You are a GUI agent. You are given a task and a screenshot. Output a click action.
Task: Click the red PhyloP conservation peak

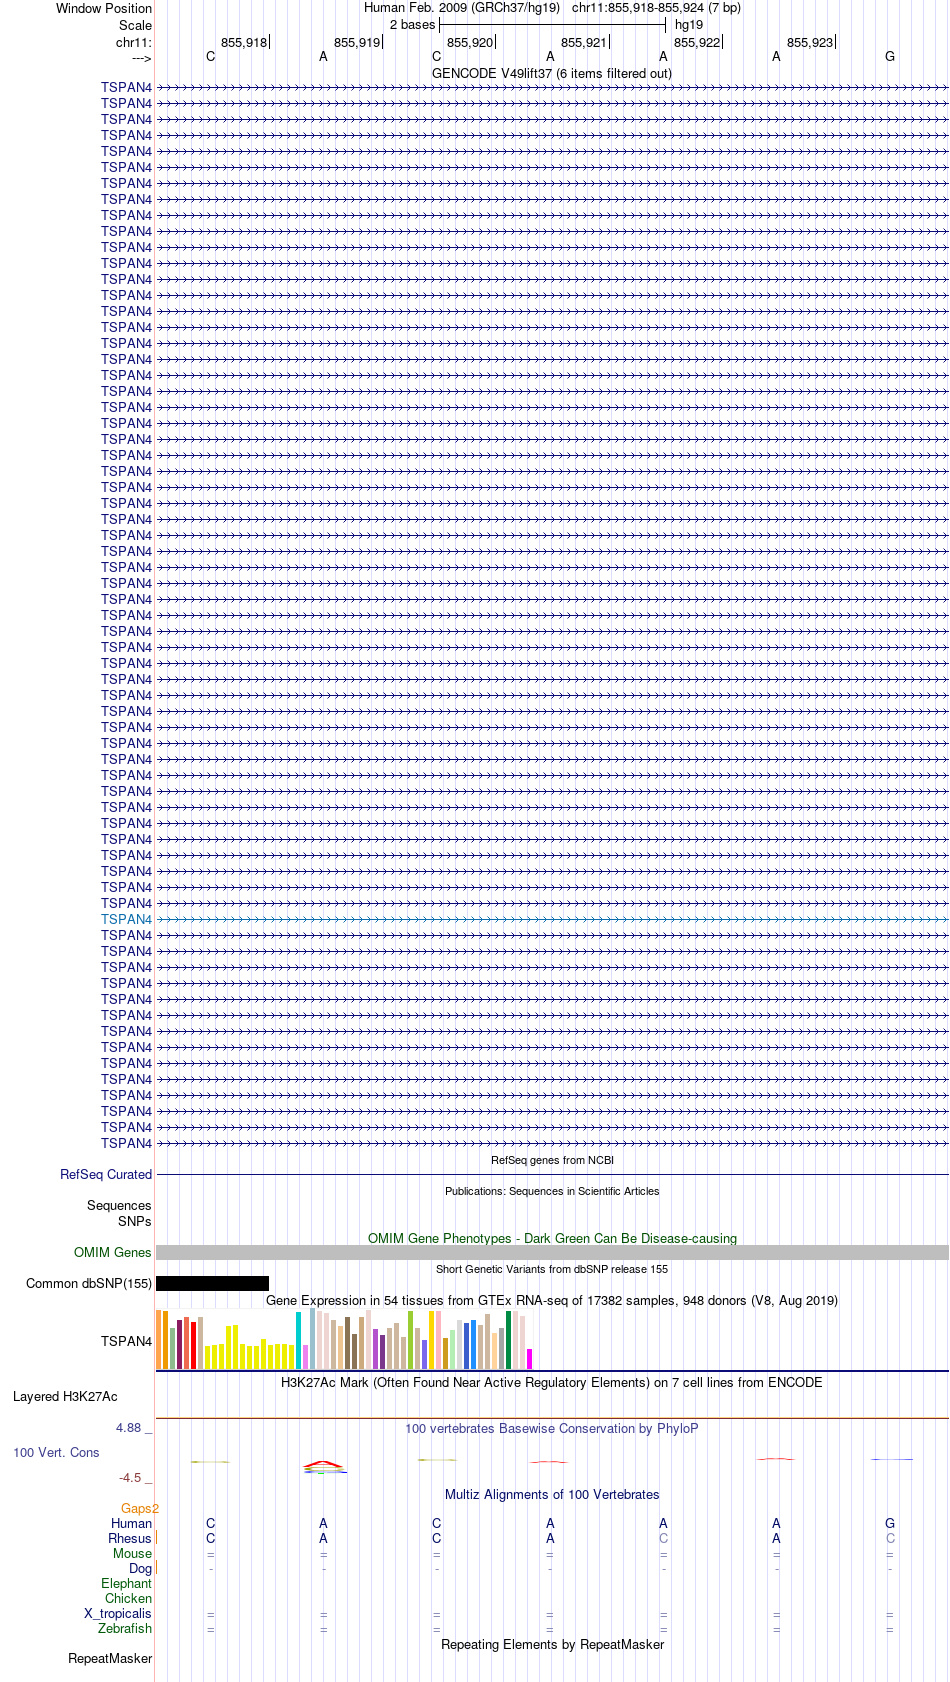(324, 1466)
